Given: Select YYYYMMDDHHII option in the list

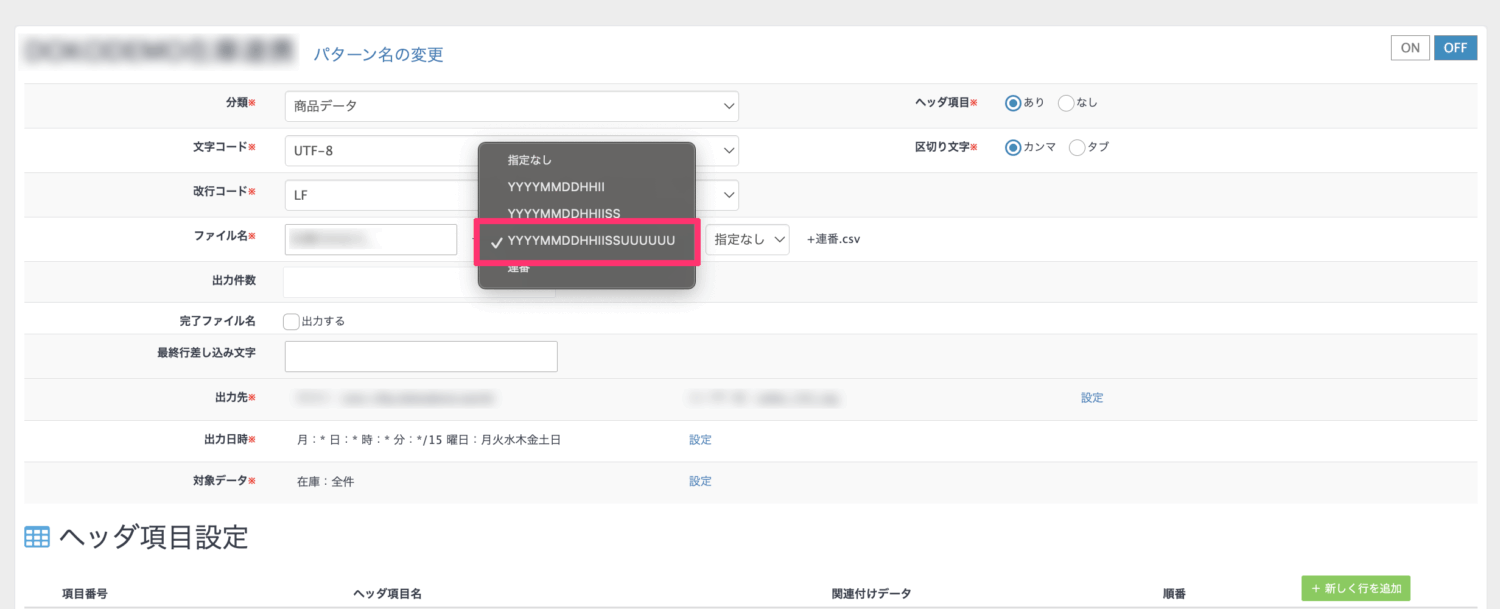Looking at the screenshot, I should (x=556, y=187).
